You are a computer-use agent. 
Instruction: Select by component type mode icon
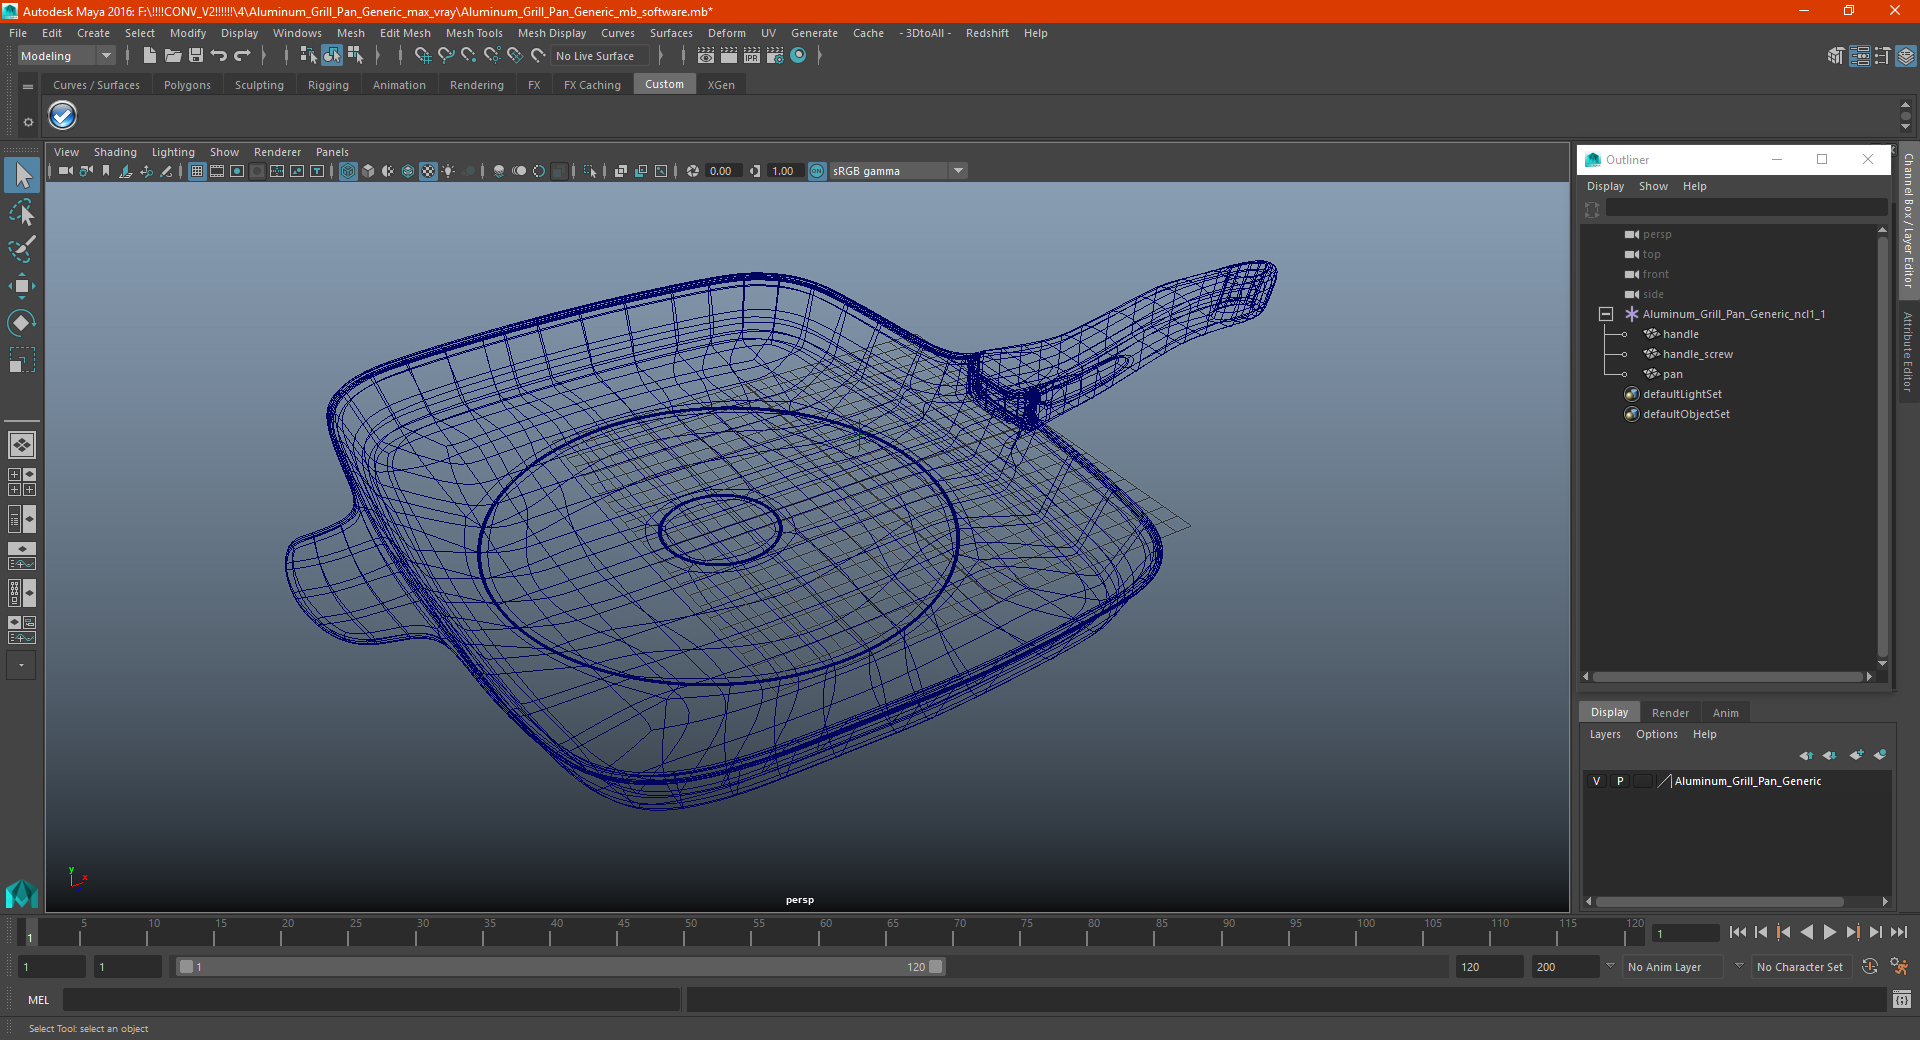[355, 56]
